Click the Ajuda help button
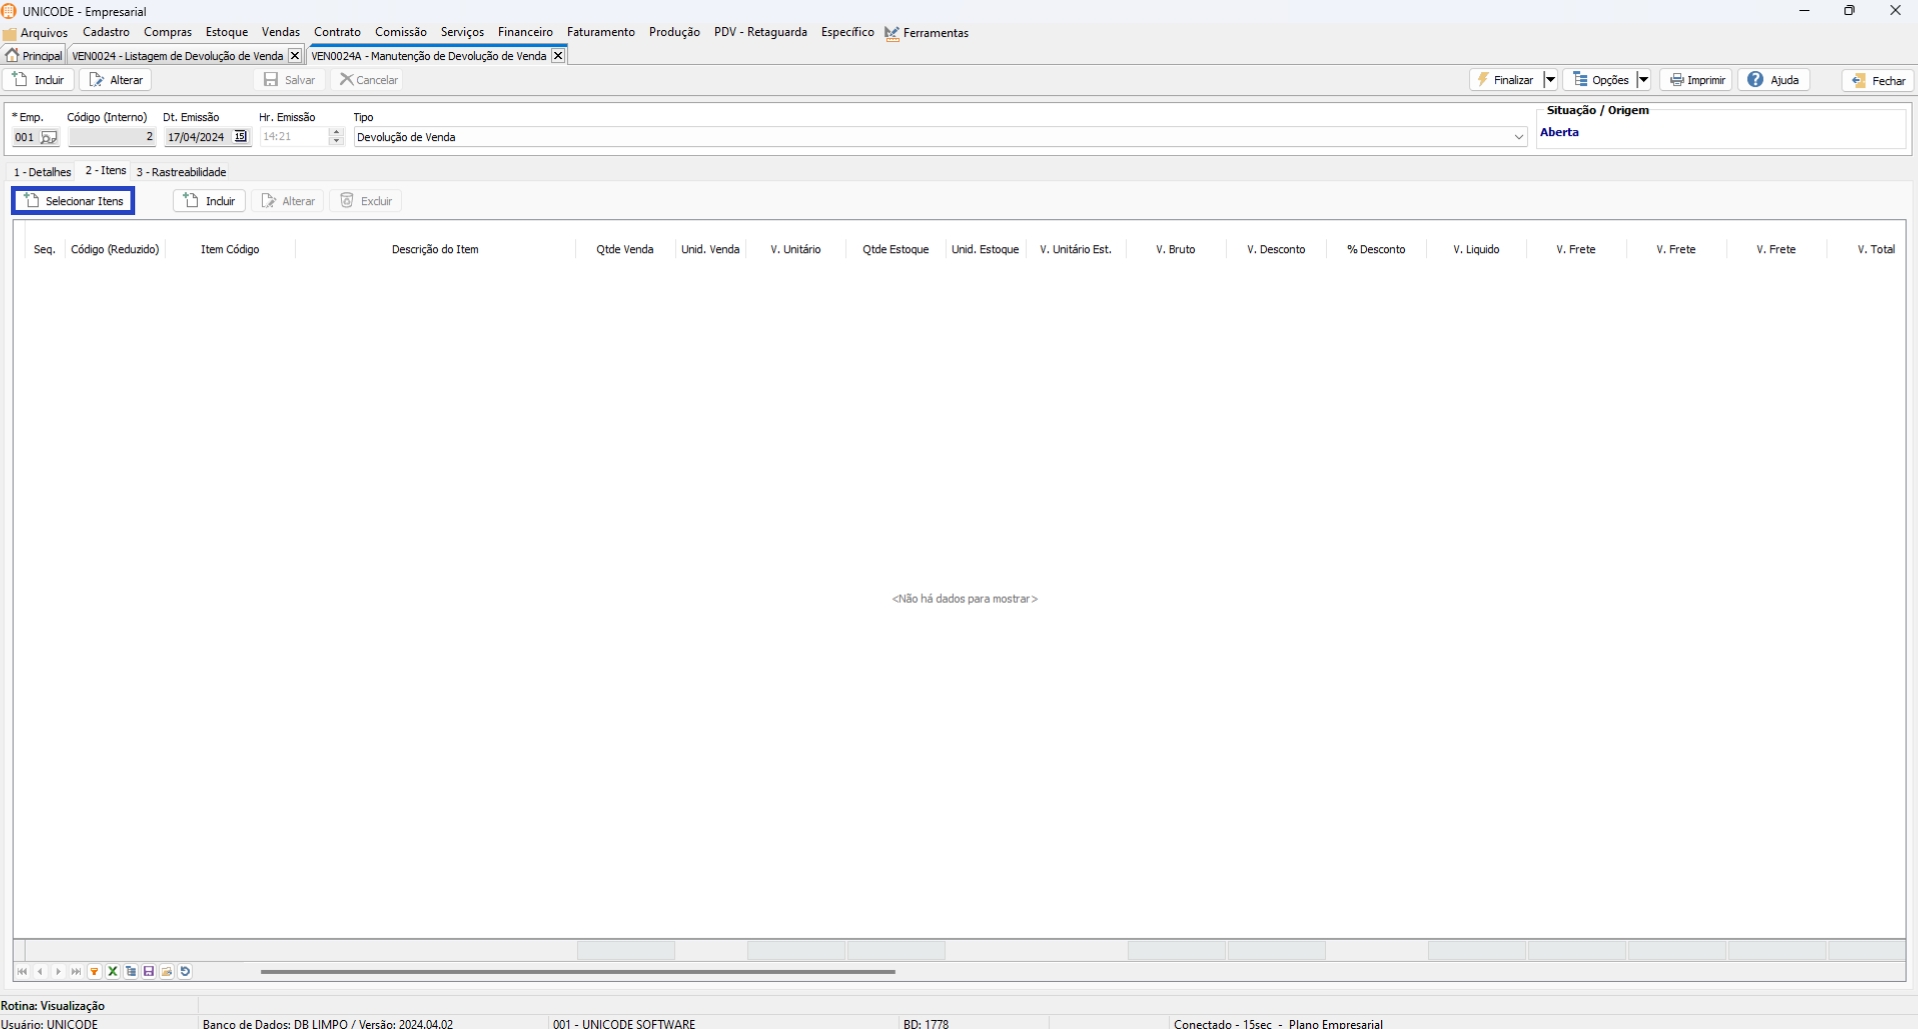Screen dimensions: 1918x1029 coord(1774,80)
